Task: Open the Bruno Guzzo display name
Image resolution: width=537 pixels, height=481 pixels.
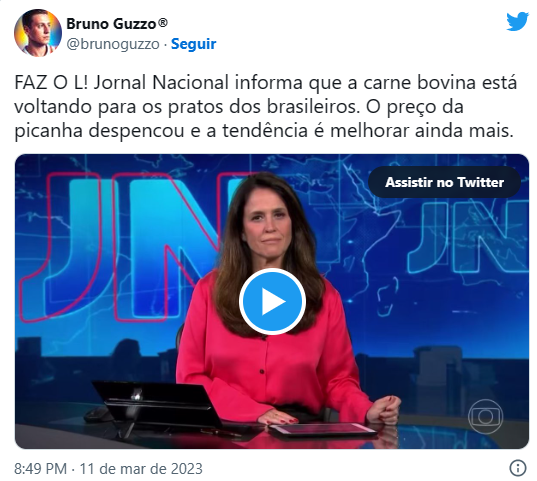Action: tap(111, 24)
